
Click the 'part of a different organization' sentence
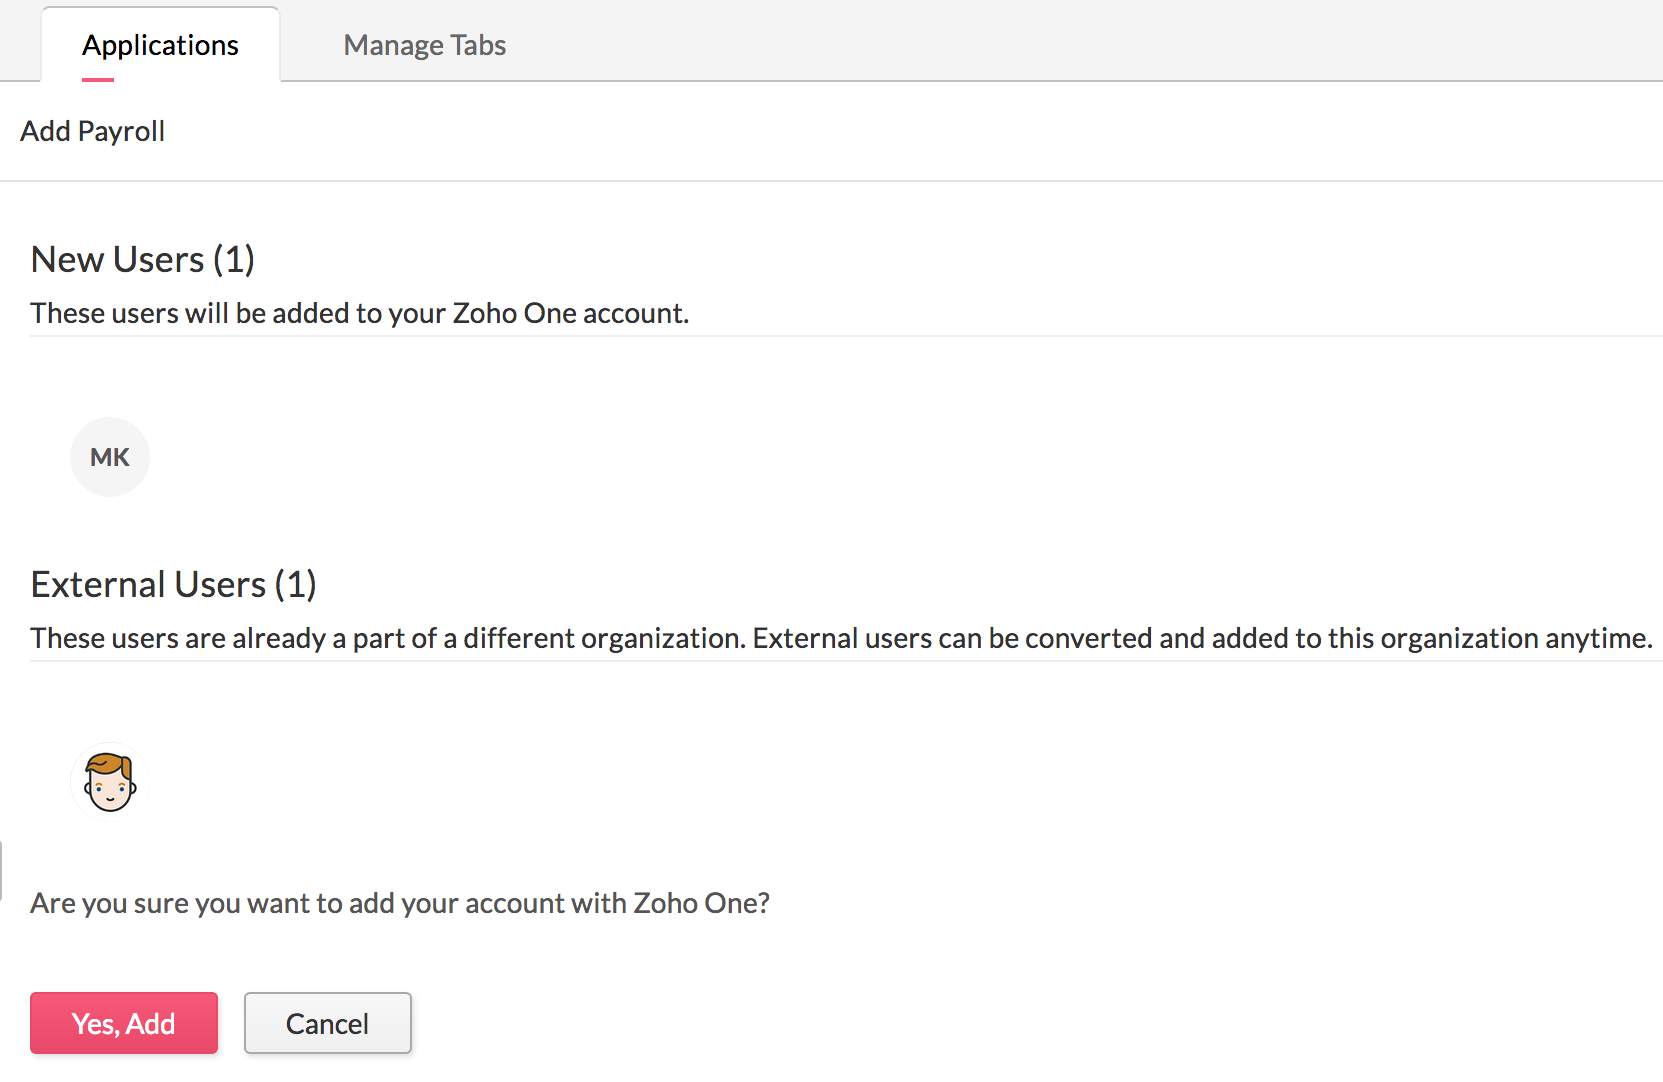tap(388, 638)
